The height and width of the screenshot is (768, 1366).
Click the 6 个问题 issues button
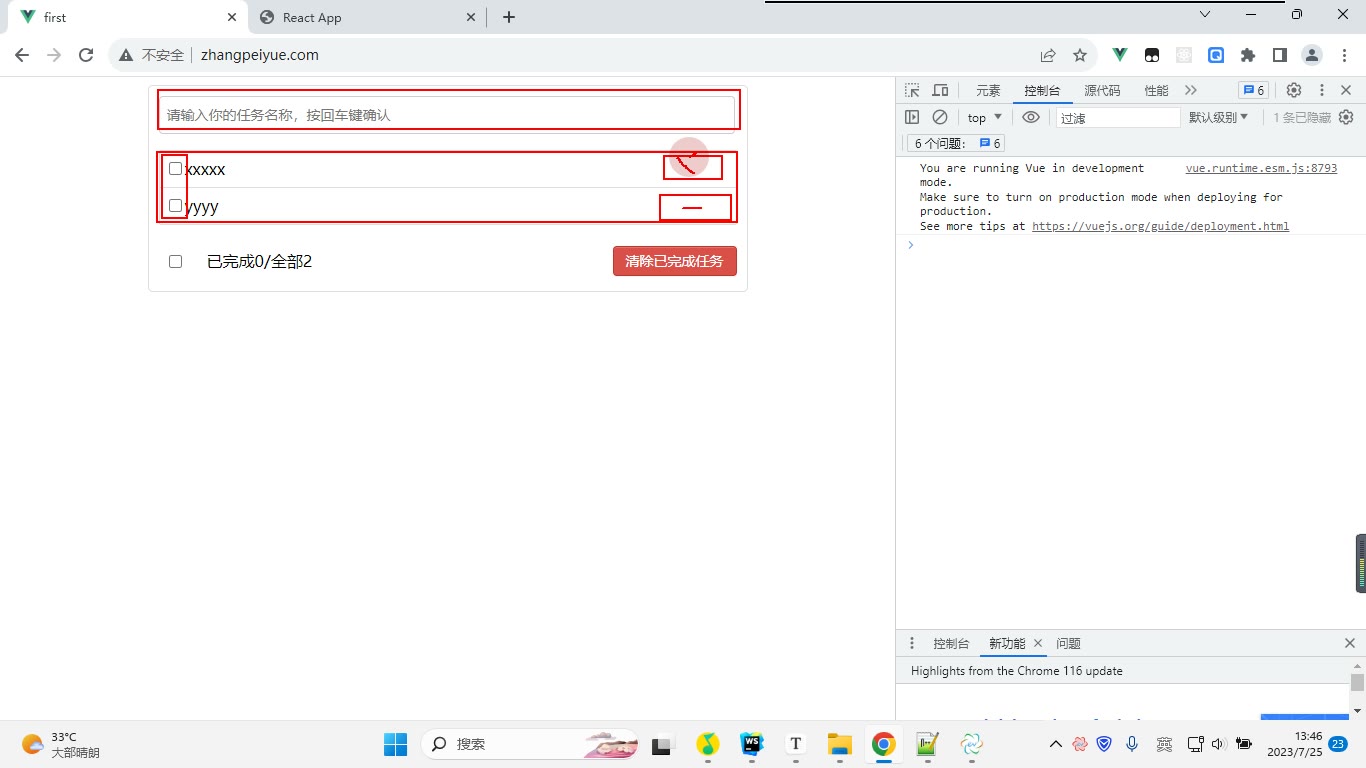pos(957,144)
